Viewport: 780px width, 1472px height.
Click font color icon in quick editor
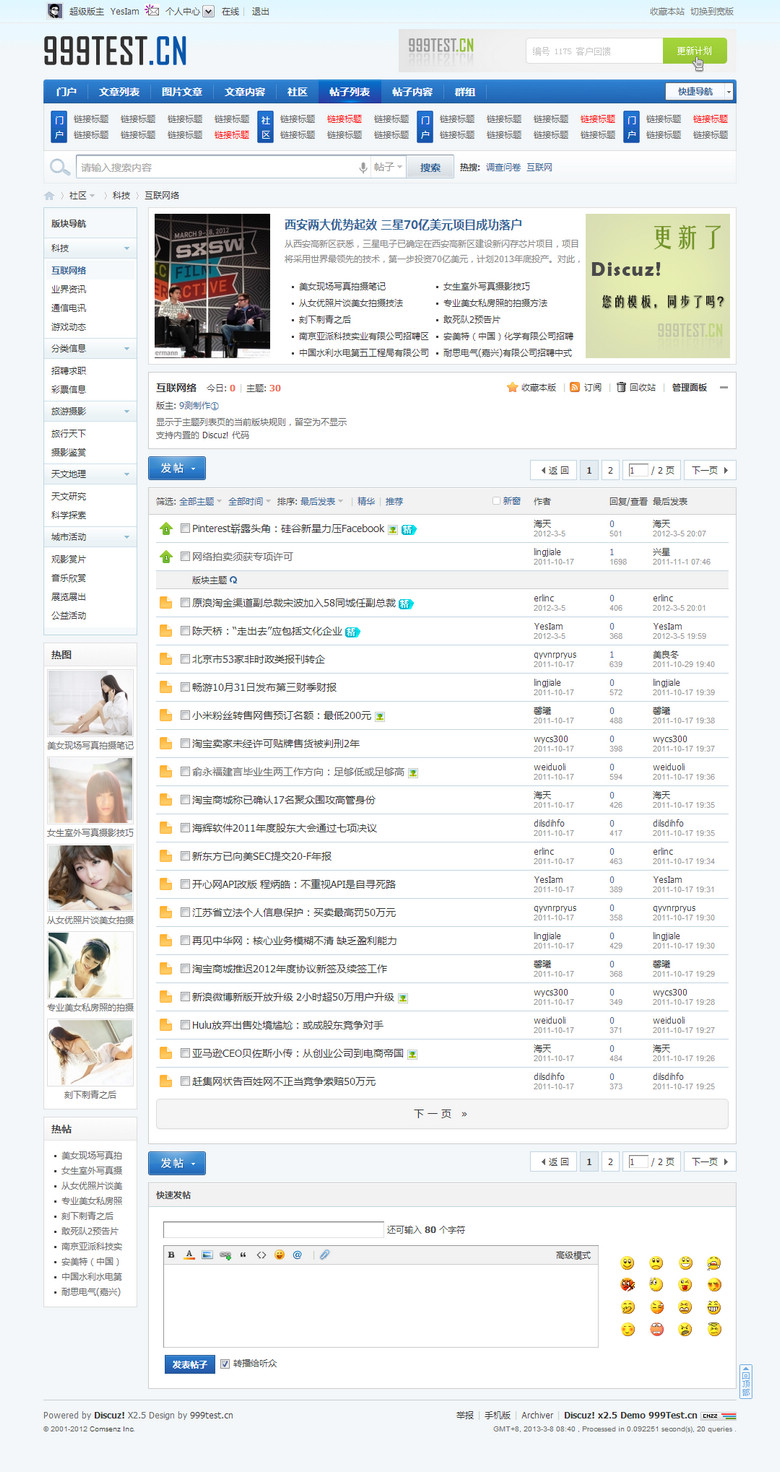point(189,1254)
